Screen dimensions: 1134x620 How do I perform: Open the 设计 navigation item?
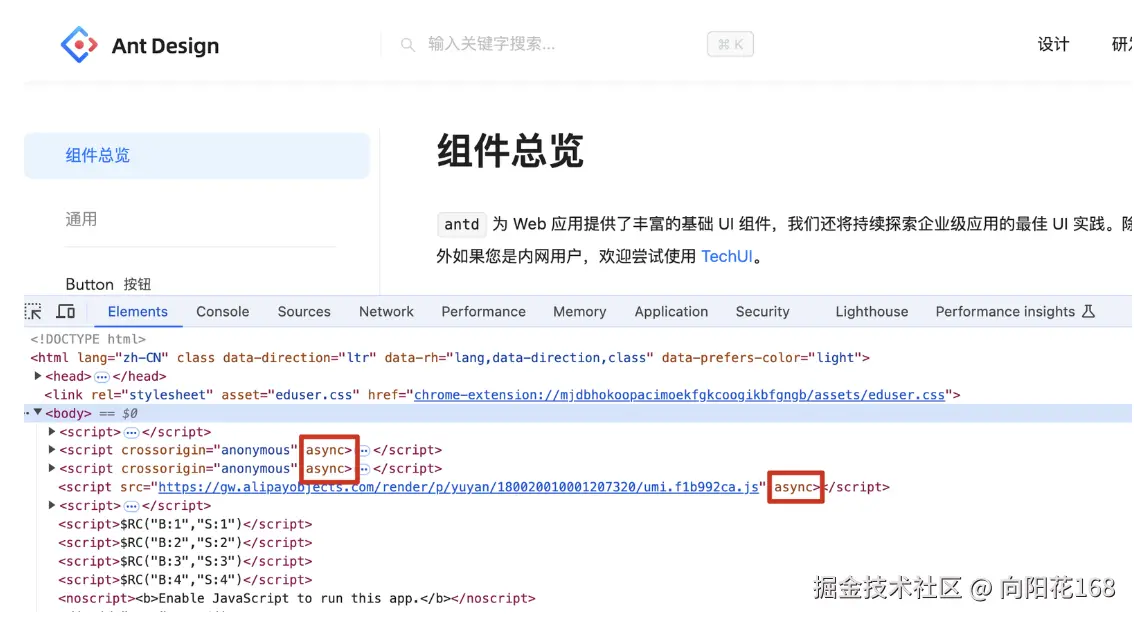click(1053, 45)
